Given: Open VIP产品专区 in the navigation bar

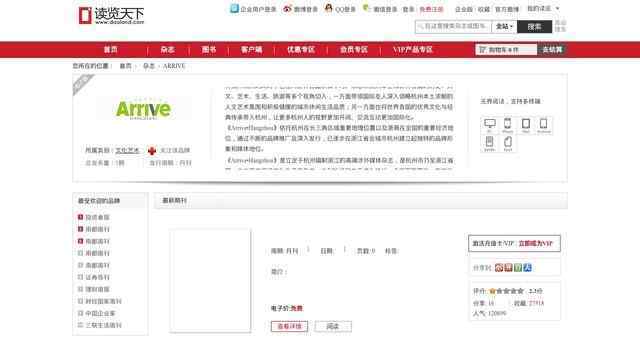Looking at the screenshot, I should pos(412,50).
